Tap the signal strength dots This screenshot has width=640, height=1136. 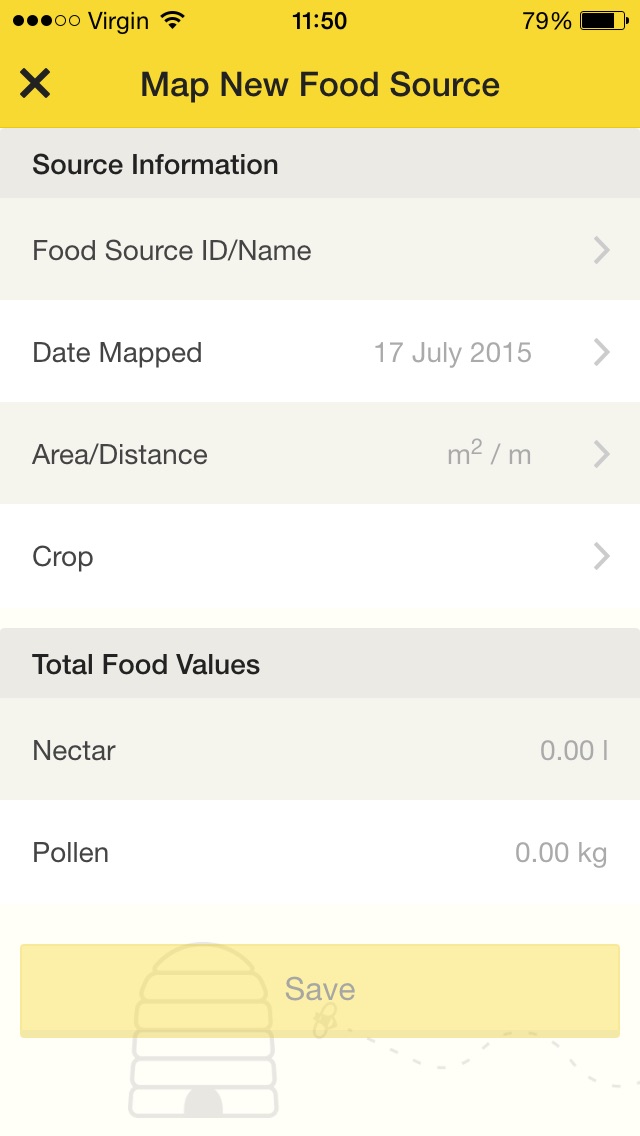[46, 20]
